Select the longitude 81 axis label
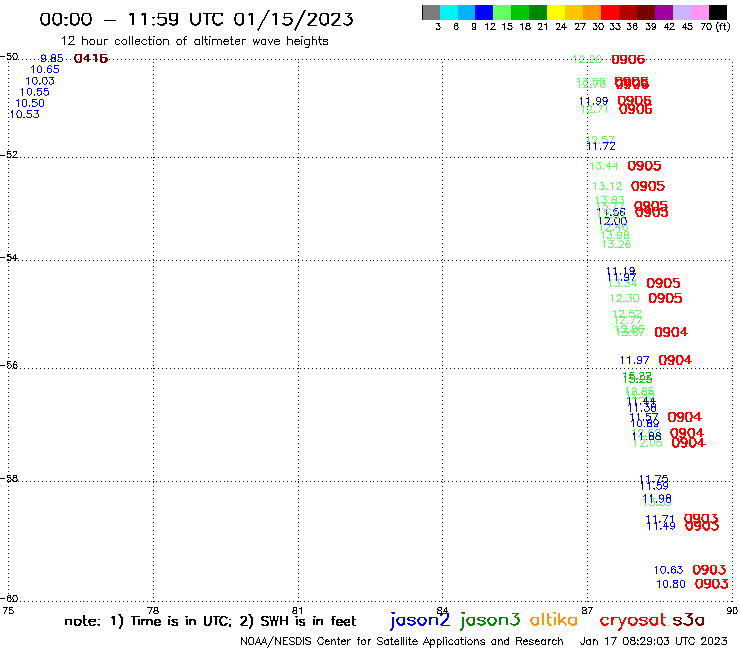 click(297, 610)
